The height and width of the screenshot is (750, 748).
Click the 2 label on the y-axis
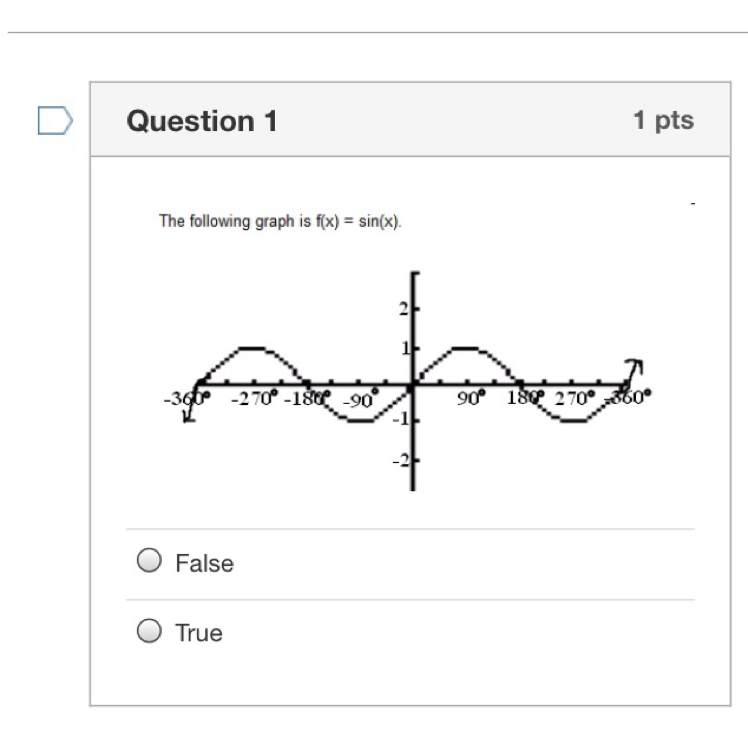[x=404, y=310]
